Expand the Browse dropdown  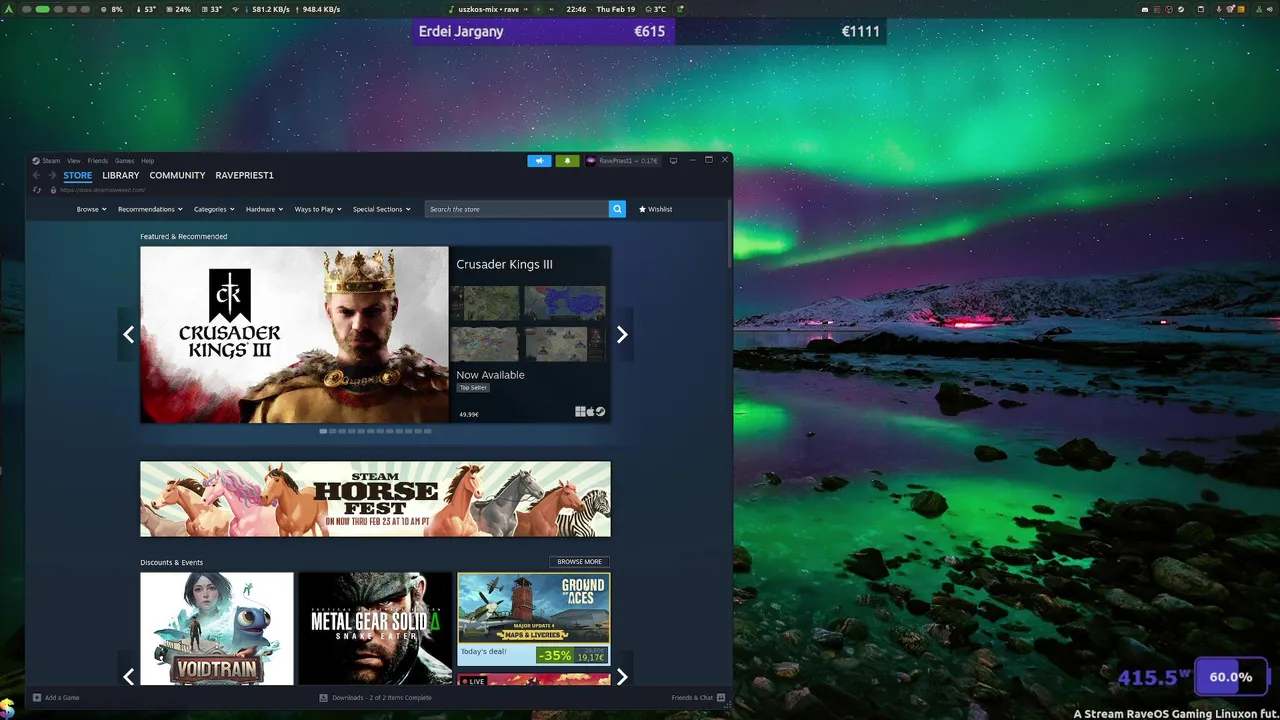[92, 209]
